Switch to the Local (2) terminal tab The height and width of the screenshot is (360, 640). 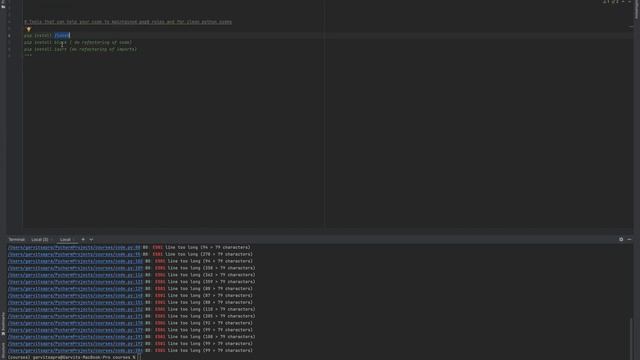point(40,240)
